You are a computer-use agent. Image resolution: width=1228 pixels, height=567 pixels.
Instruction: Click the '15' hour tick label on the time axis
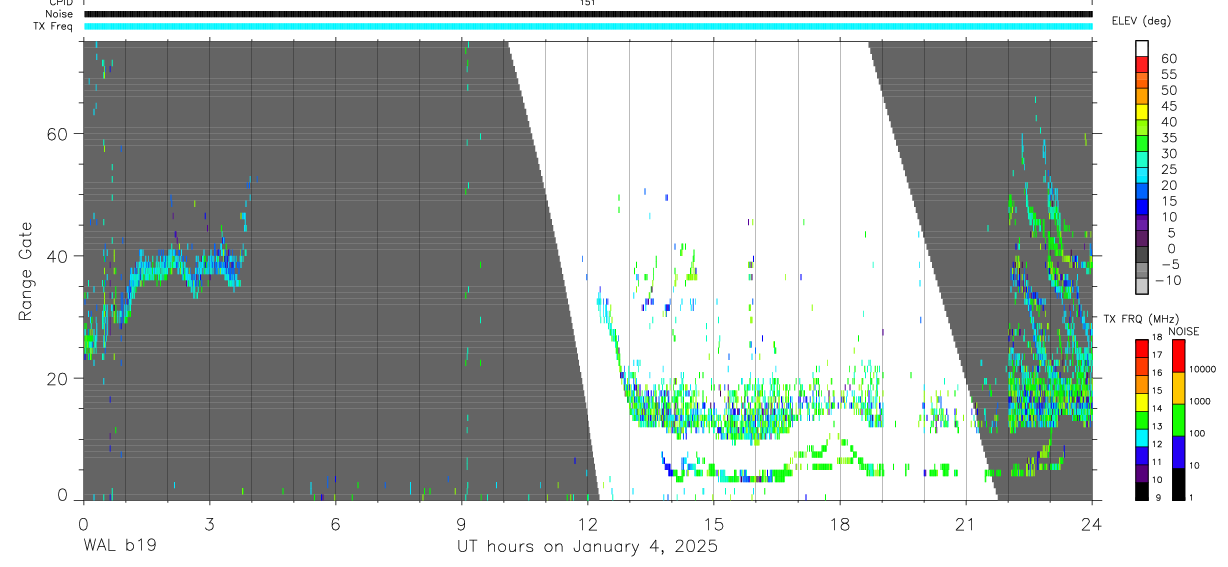coord(713,523)
